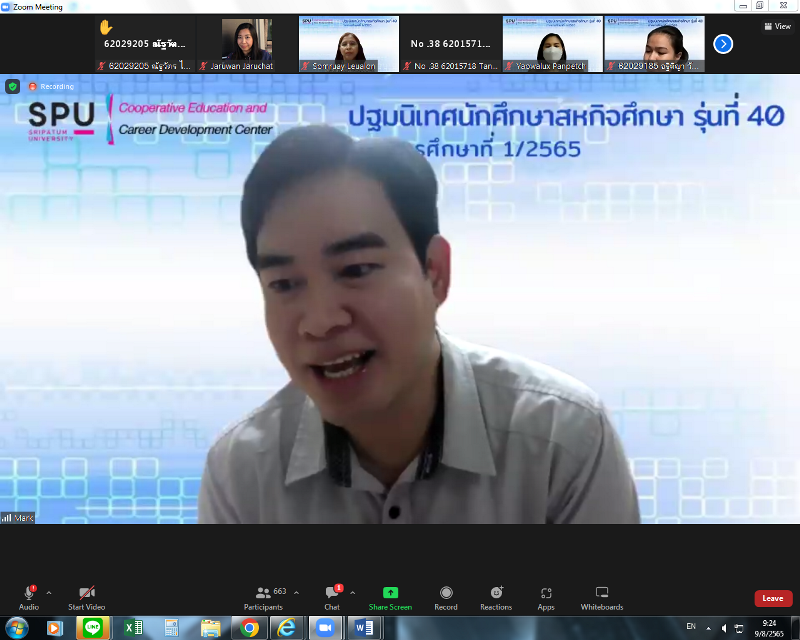
Task: Open Excel from the Windows taskbar
Action: (132, 627)
